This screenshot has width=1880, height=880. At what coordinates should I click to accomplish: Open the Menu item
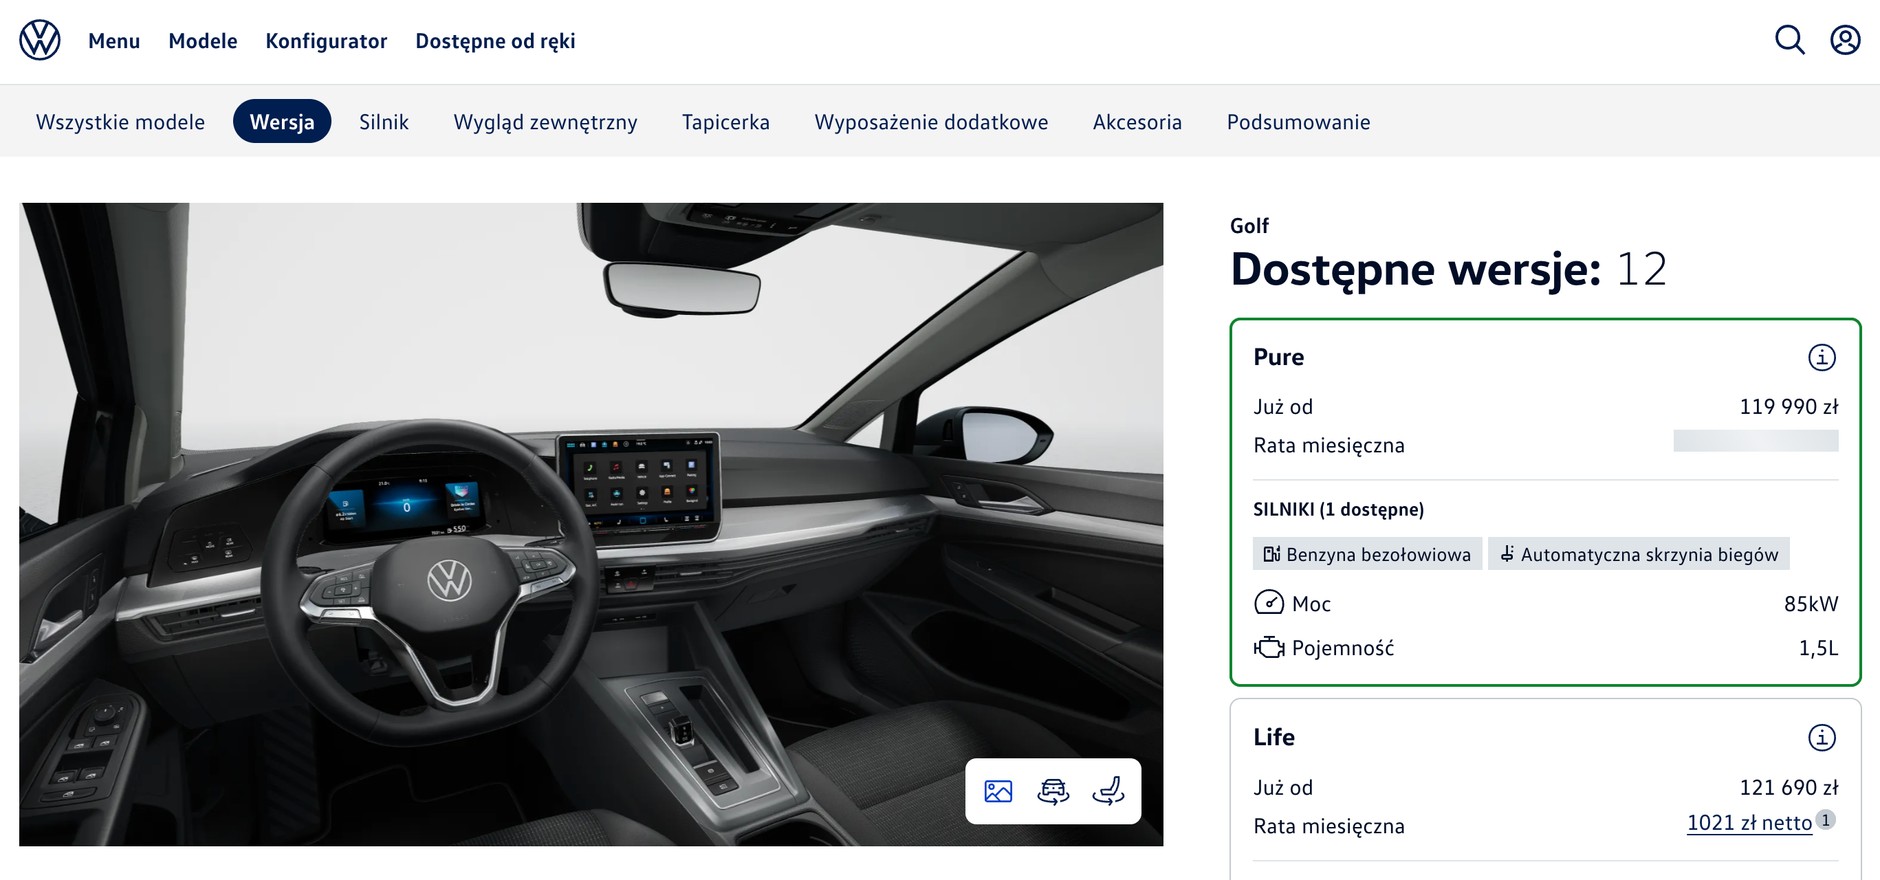114,41
